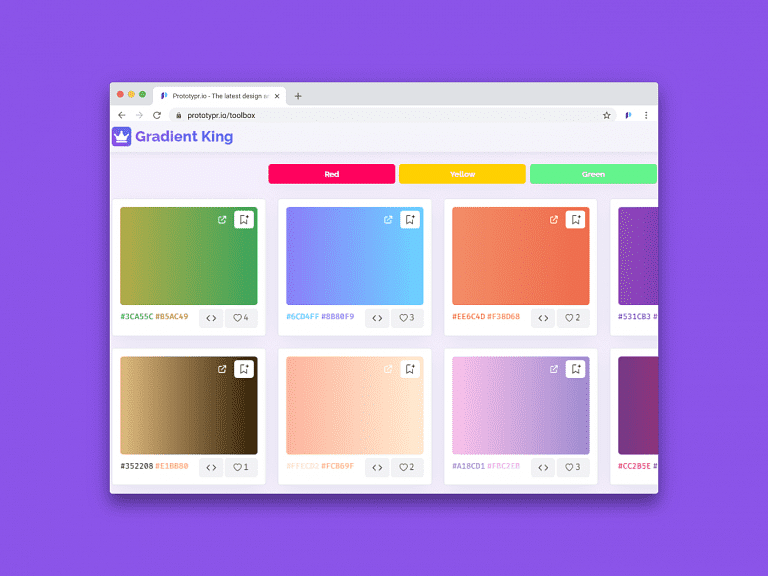
Task: Click the lavender pink gradient swatch
Action: (520, 405)
